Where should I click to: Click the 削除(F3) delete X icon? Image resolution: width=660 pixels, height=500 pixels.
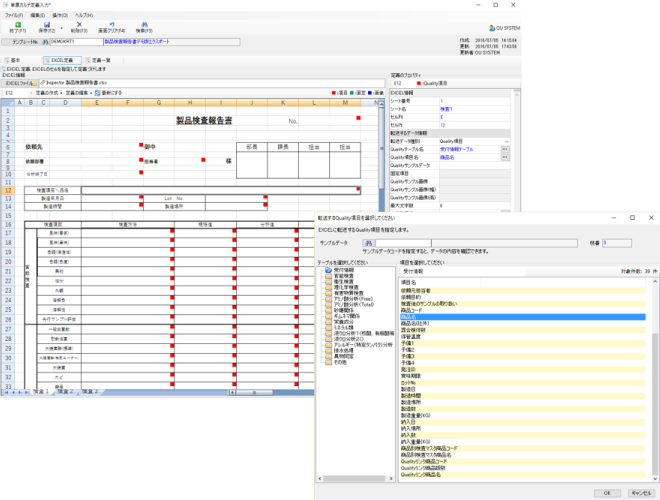point(79,25)
